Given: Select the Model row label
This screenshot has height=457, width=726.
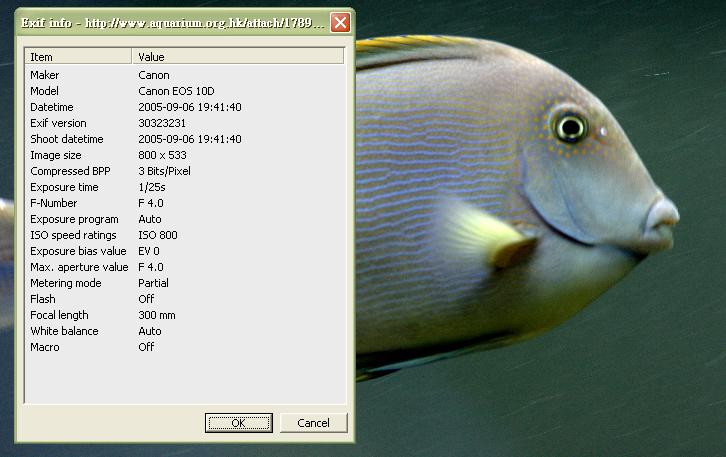Looking at the screenshot, I should [44, 91].
